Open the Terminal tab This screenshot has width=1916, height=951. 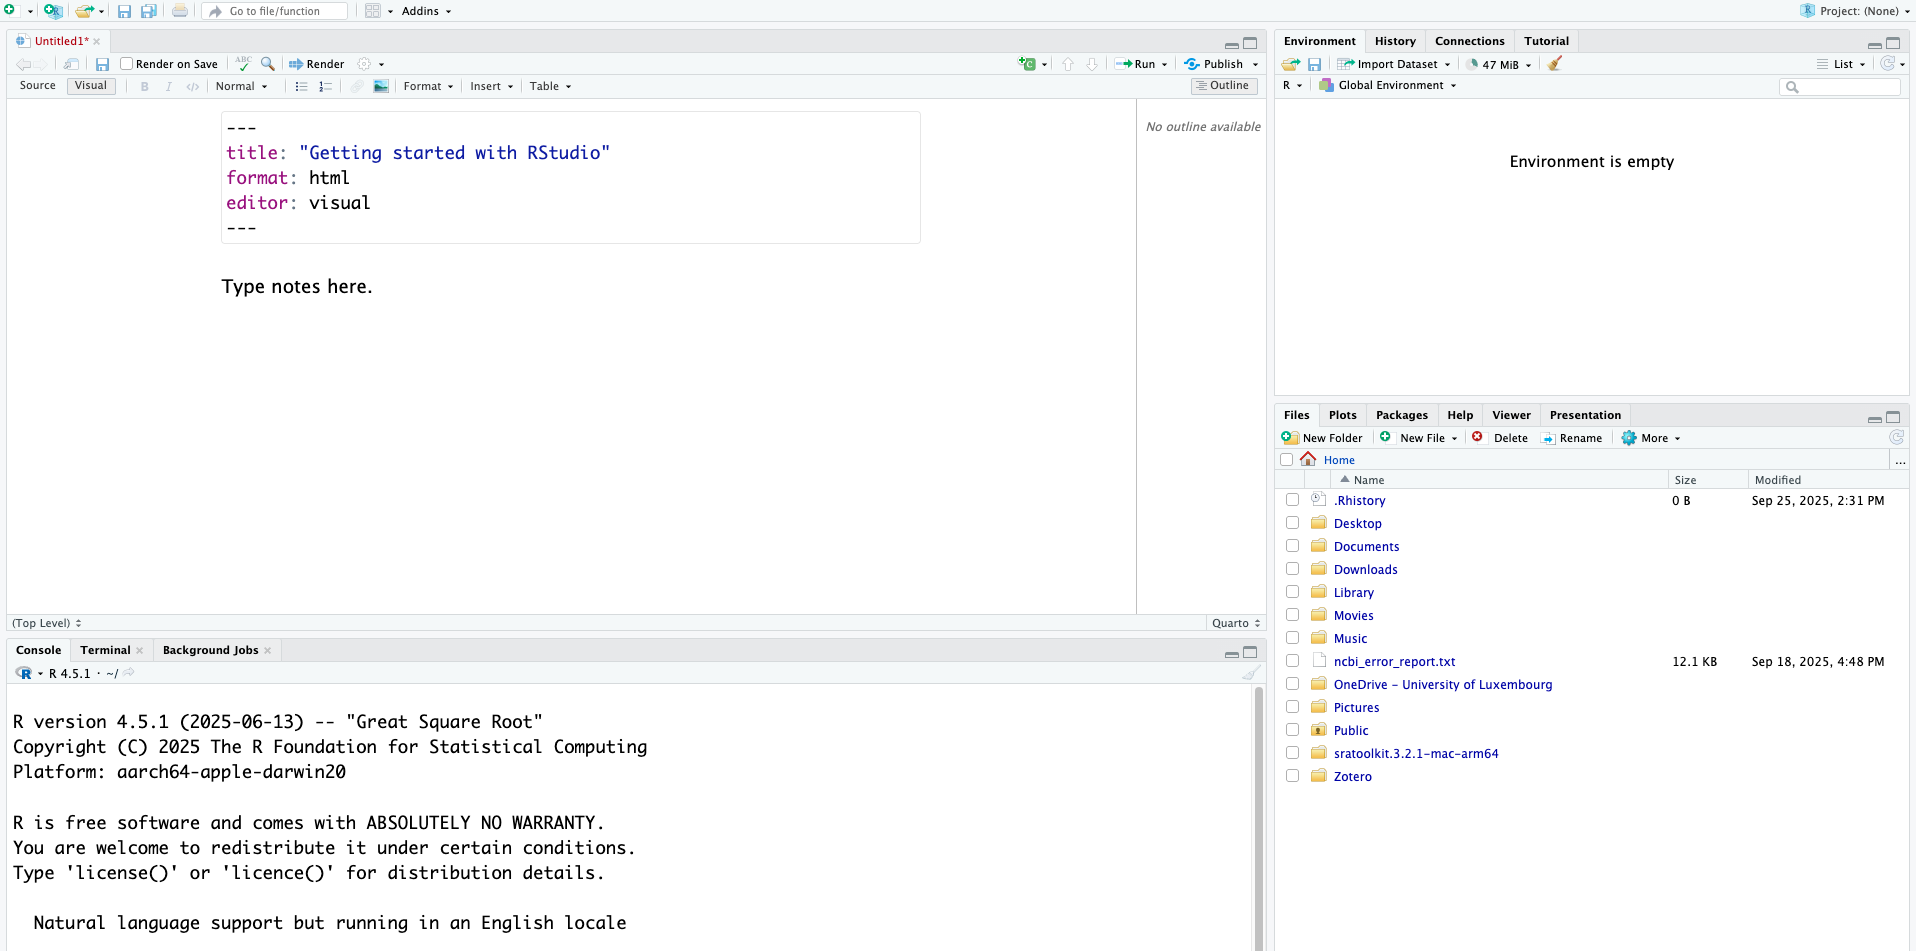(x=105, y=650)
